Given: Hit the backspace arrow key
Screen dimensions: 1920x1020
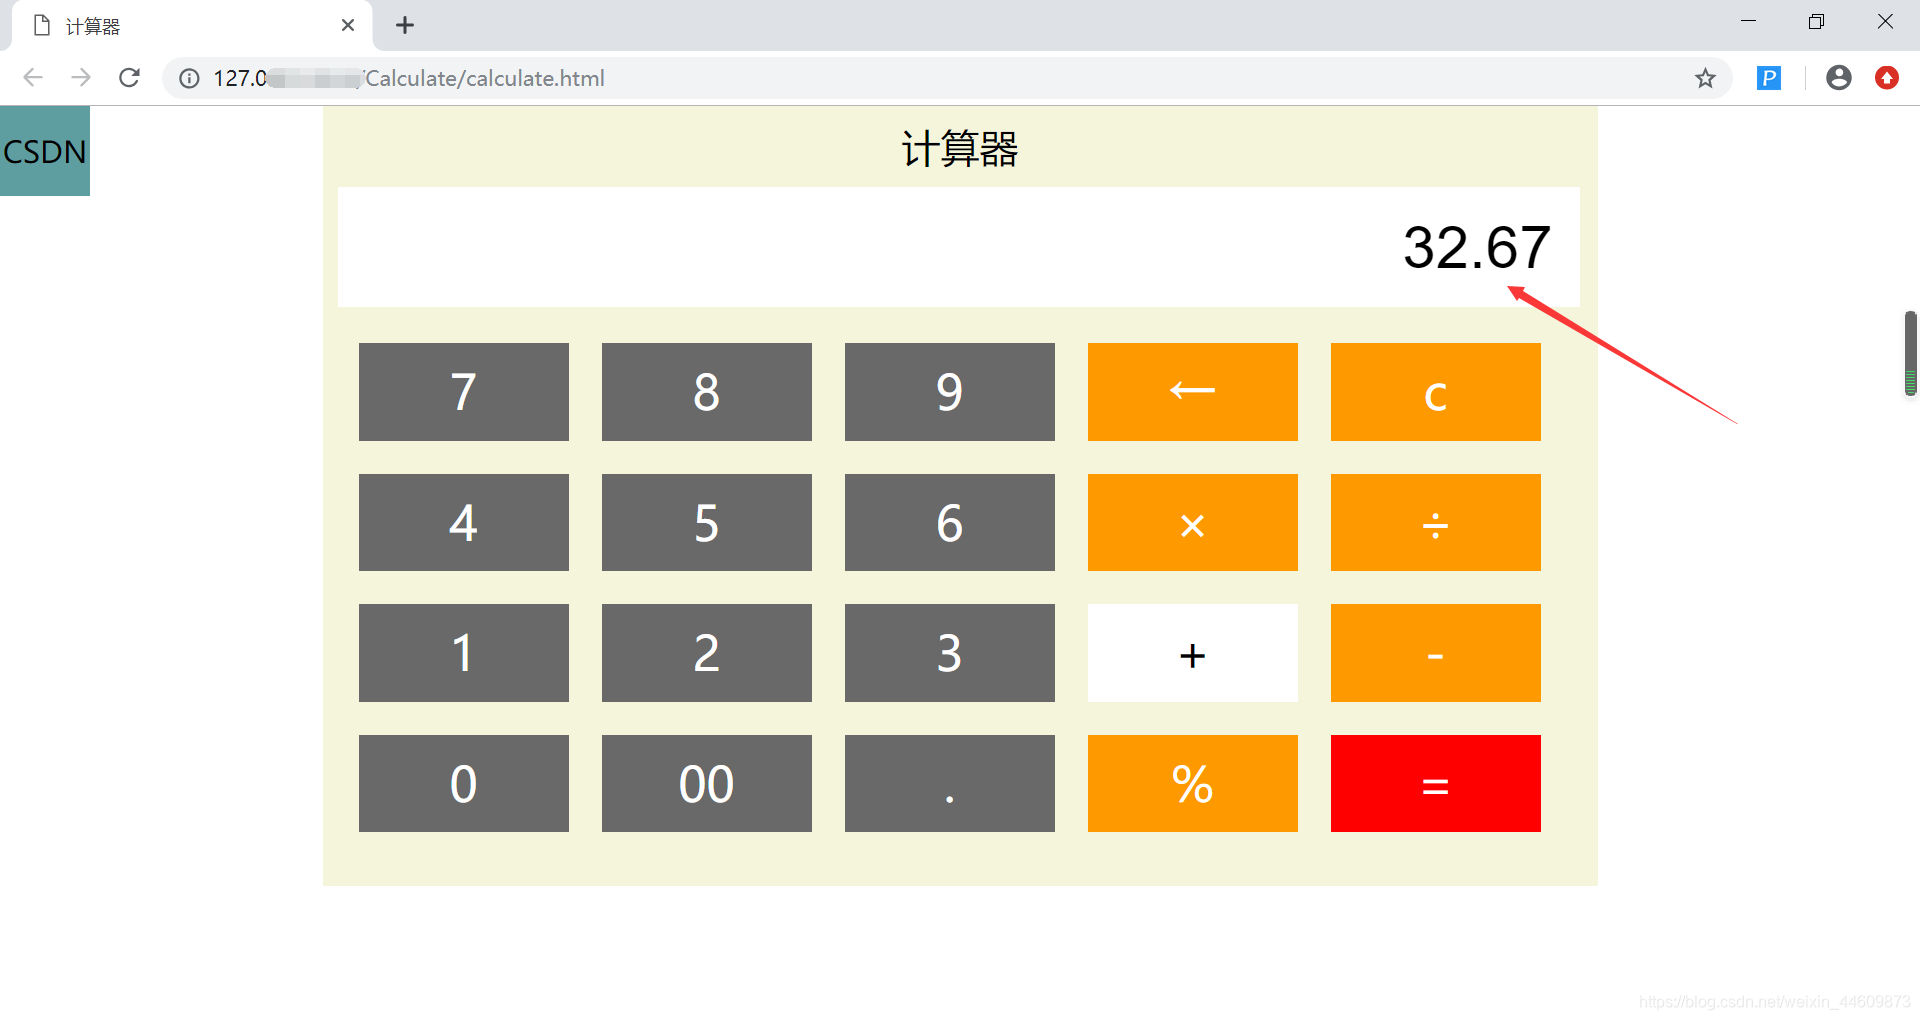Looking at the screenshot, I should tap(1193, 392).
